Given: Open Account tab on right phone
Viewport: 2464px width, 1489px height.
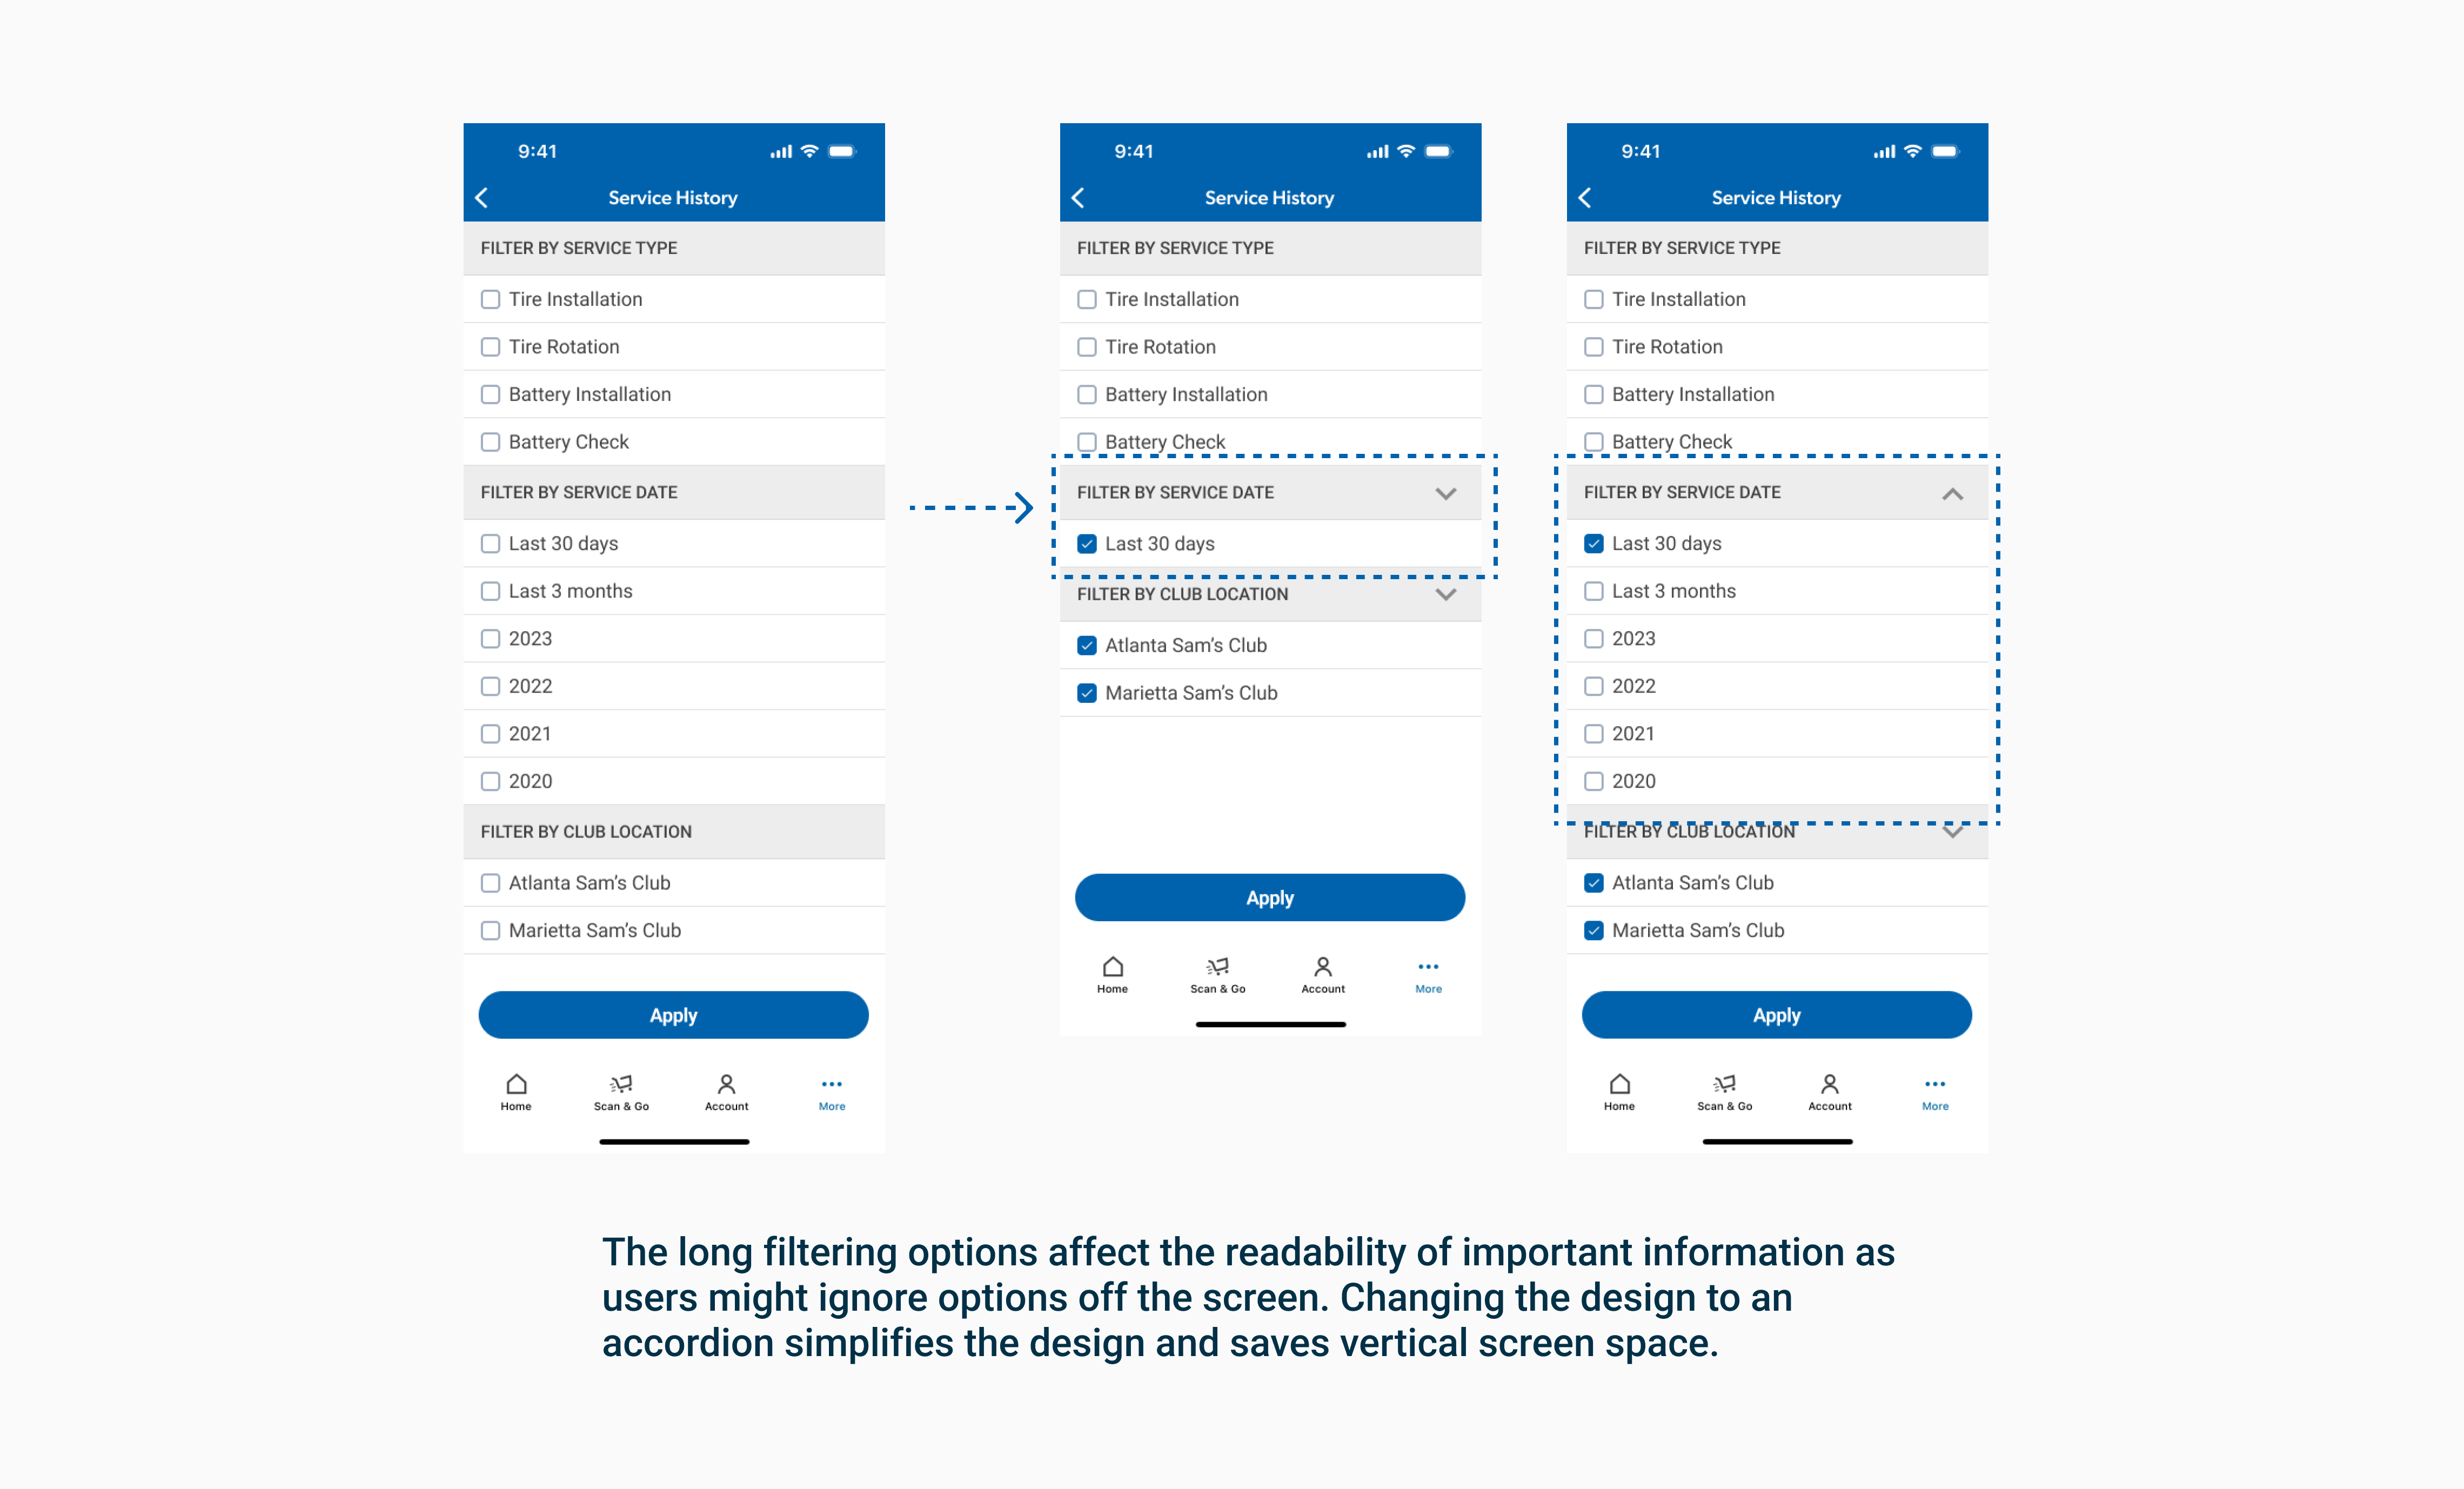Looking at the screenshot, I should click(1830, 1091).
